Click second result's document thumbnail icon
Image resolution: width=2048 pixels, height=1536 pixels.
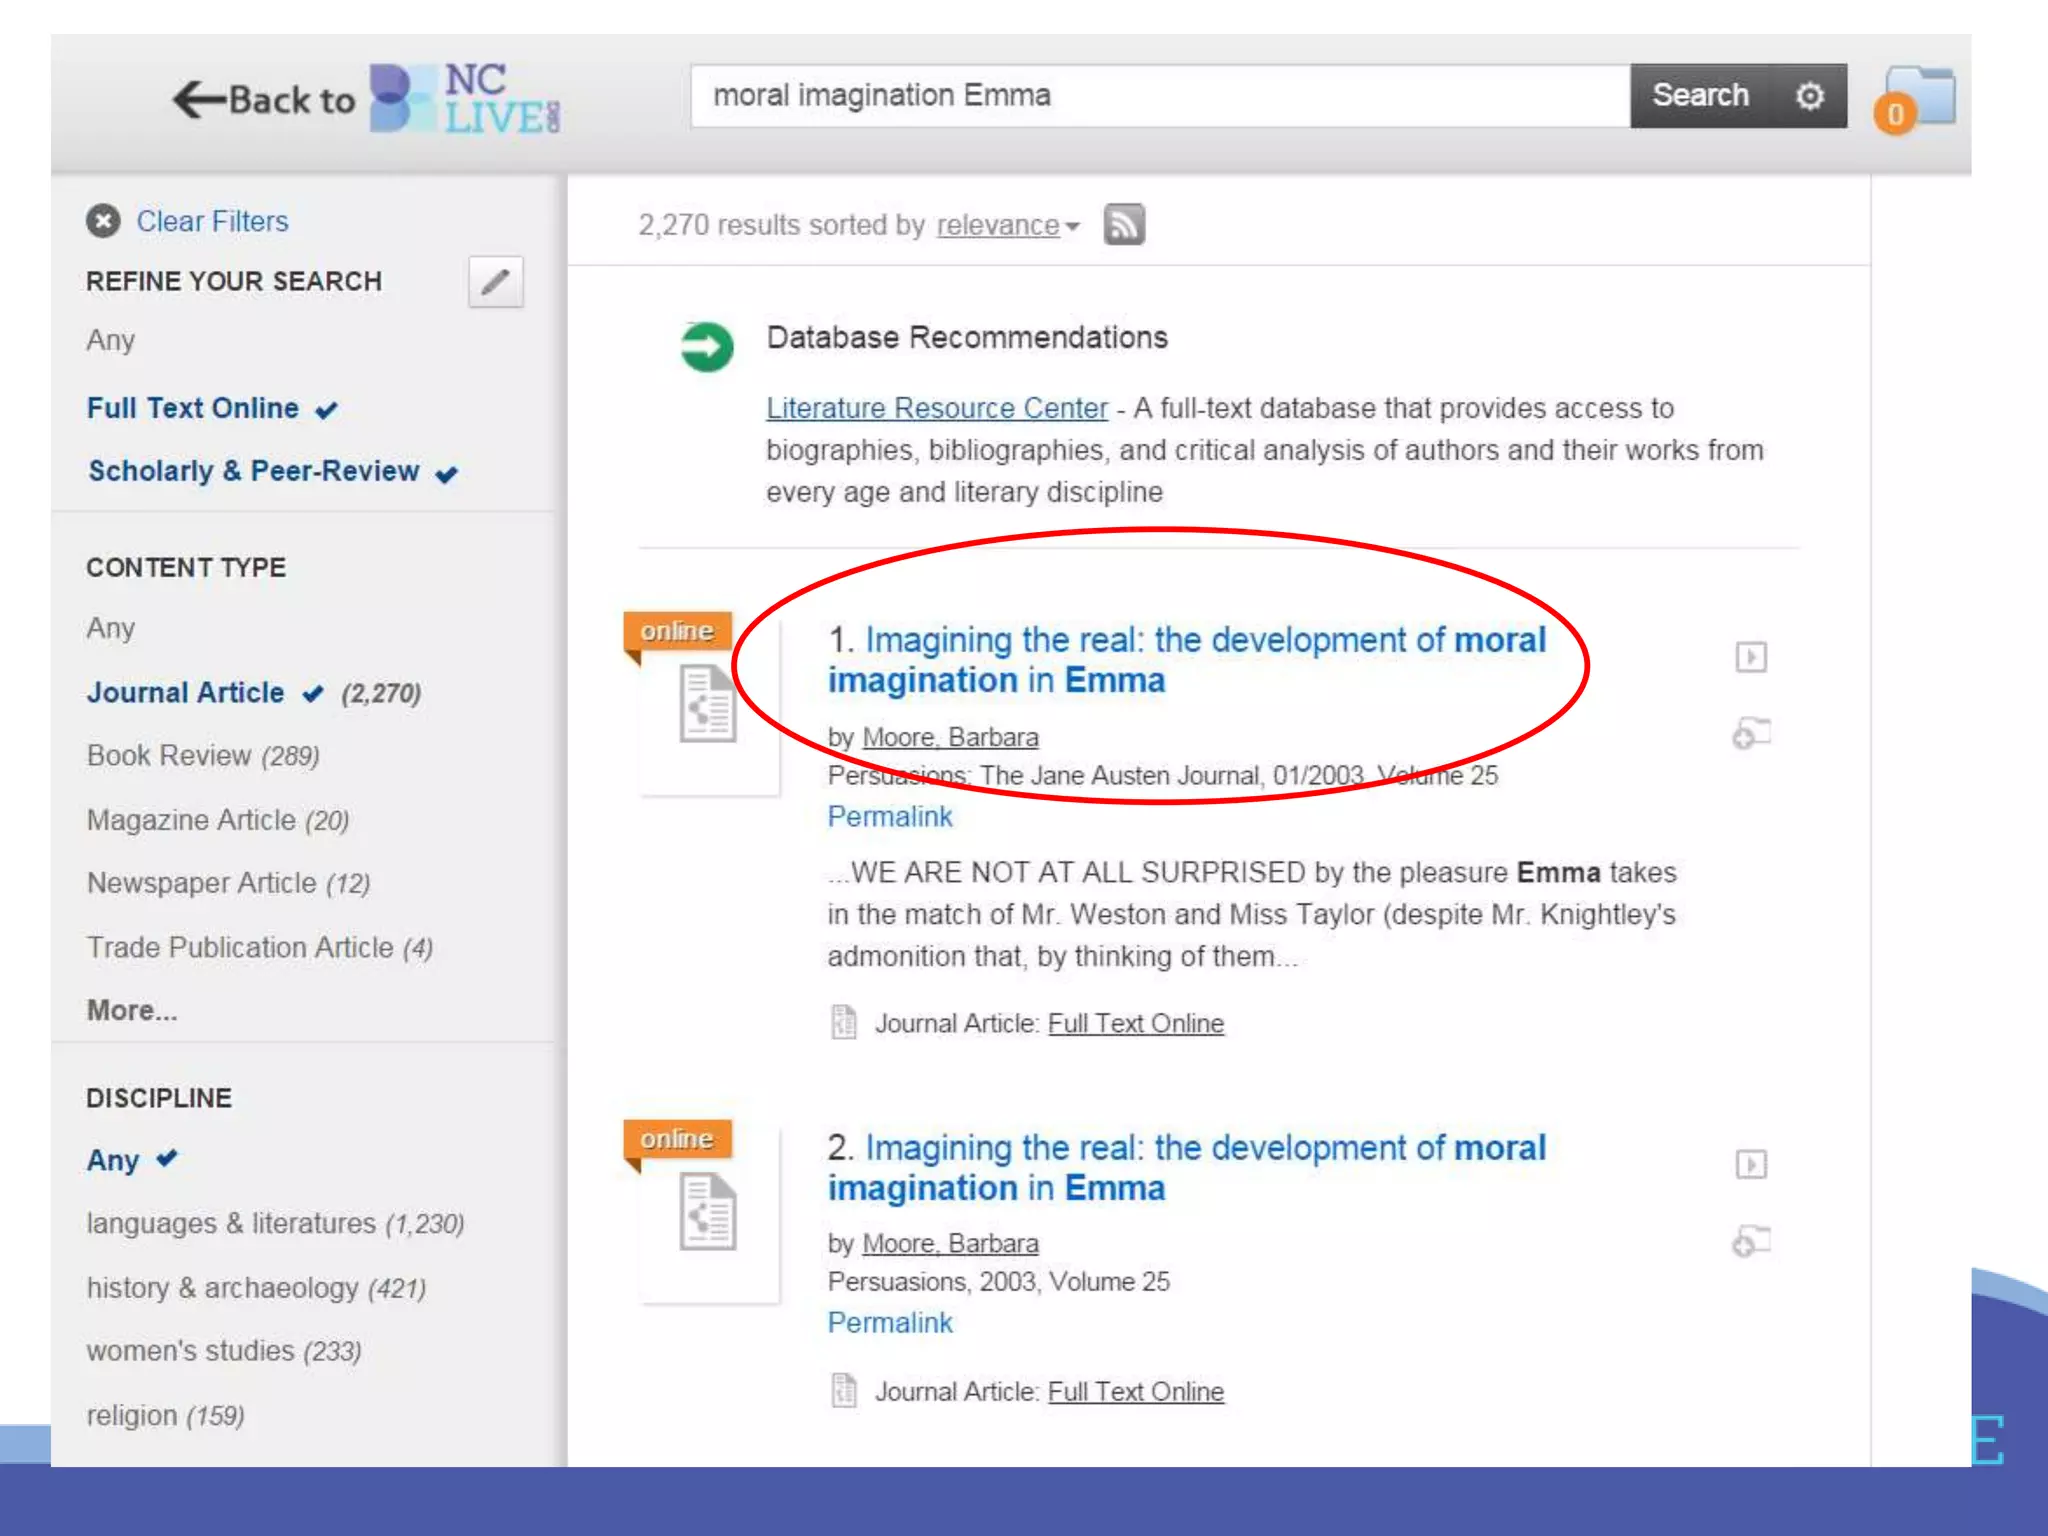(707, 1212)
